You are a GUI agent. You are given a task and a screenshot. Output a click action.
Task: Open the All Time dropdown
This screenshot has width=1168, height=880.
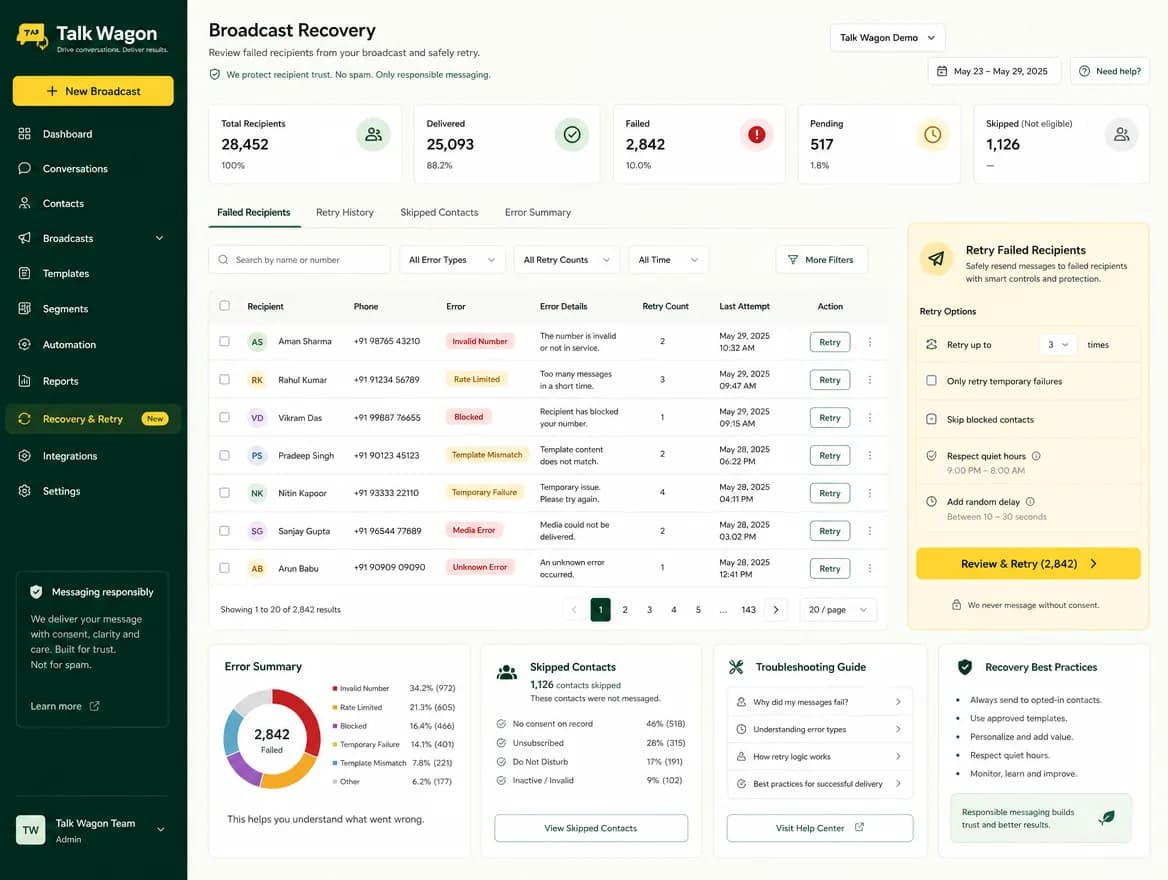point(668,259)
